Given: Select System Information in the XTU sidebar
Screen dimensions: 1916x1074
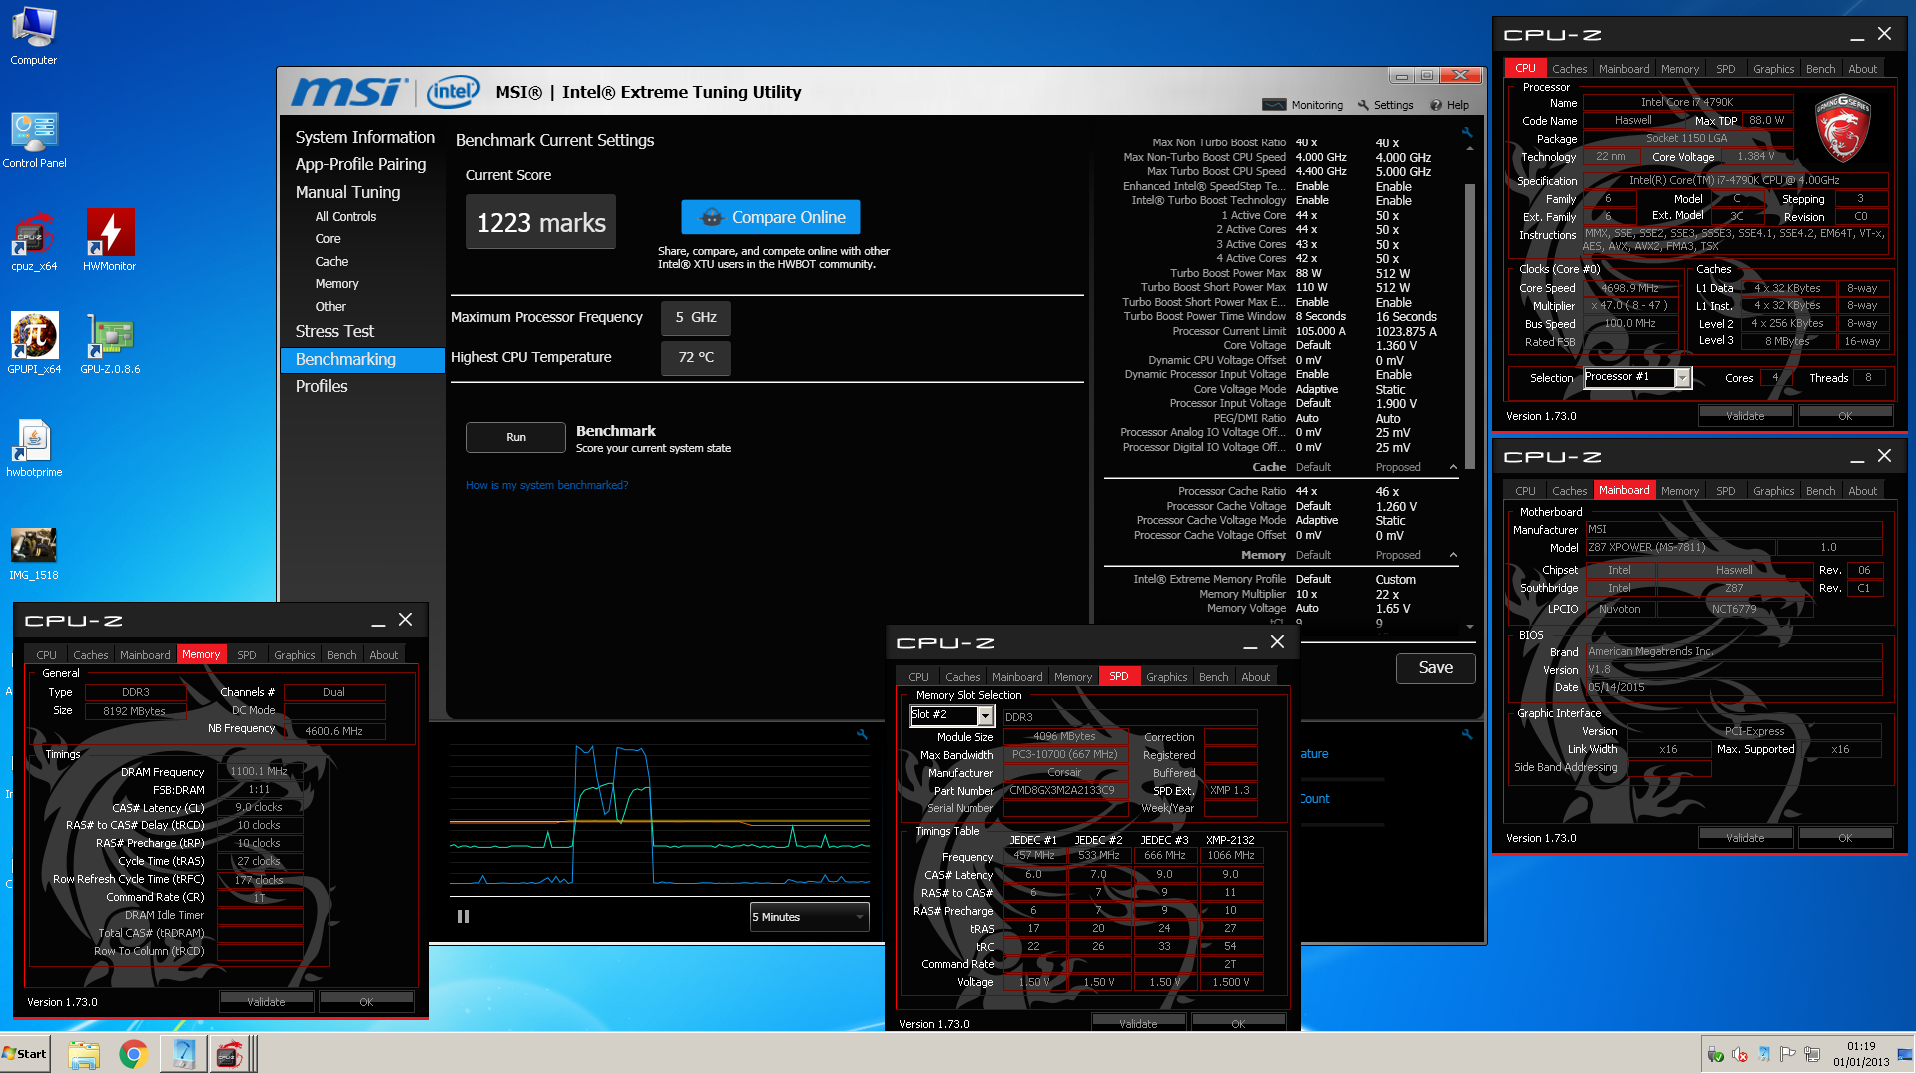Looking at the screenshot, I should click(365, 137).
